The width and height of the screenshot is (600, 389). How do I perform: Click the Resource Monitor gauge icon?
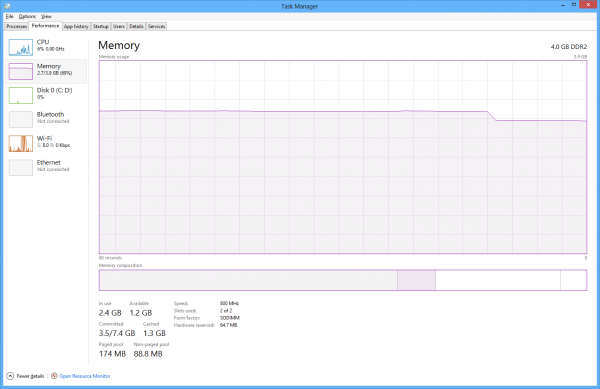tap(54, 376)
